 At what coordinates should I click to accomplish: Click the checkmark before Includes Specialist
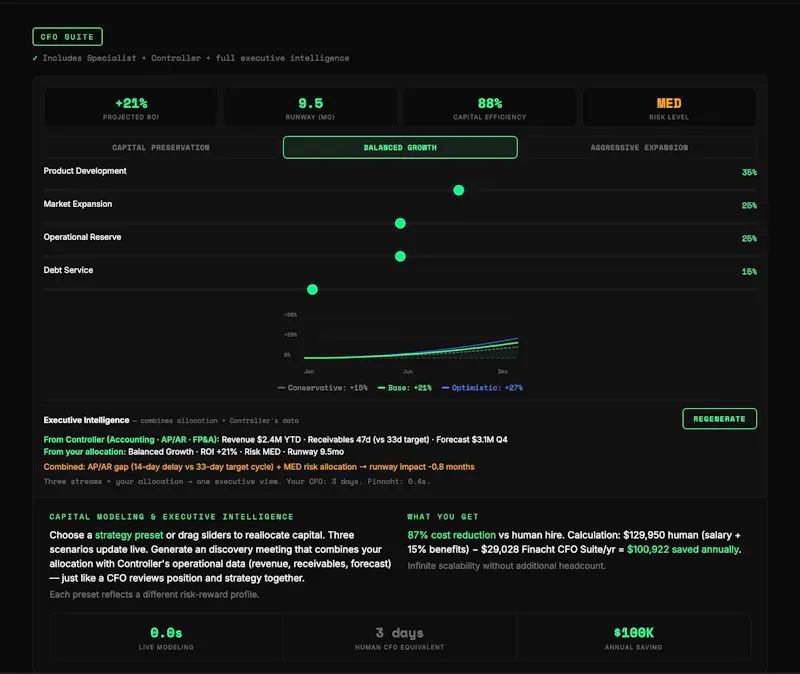coord(35,58)
